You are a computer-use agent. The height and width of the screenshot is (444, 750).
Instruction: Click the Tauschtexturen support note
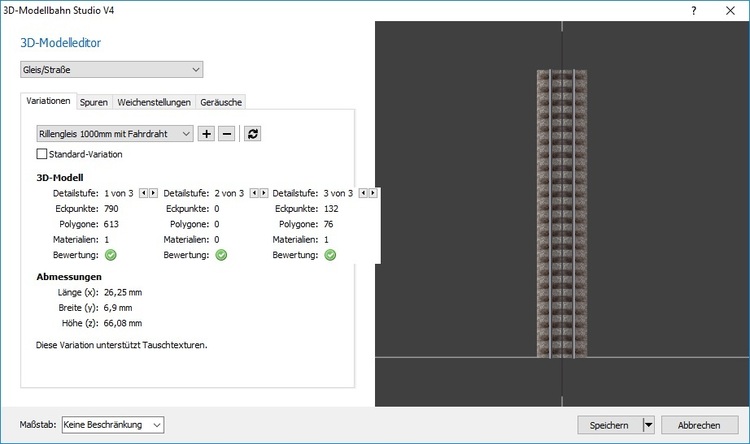tap(121, 345)
